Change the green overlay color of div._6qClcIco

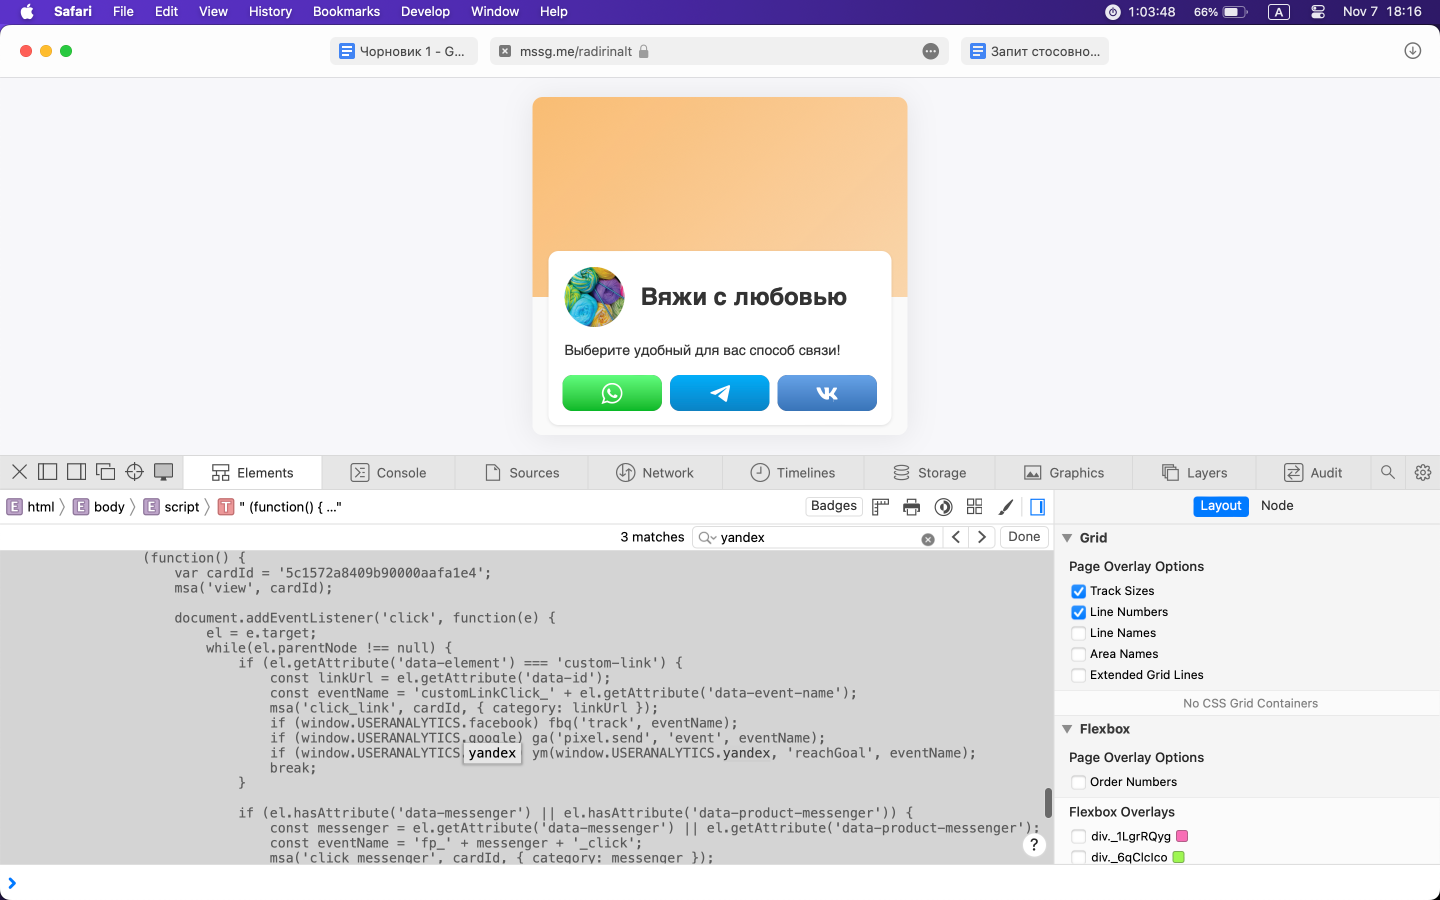[1179, 857]
